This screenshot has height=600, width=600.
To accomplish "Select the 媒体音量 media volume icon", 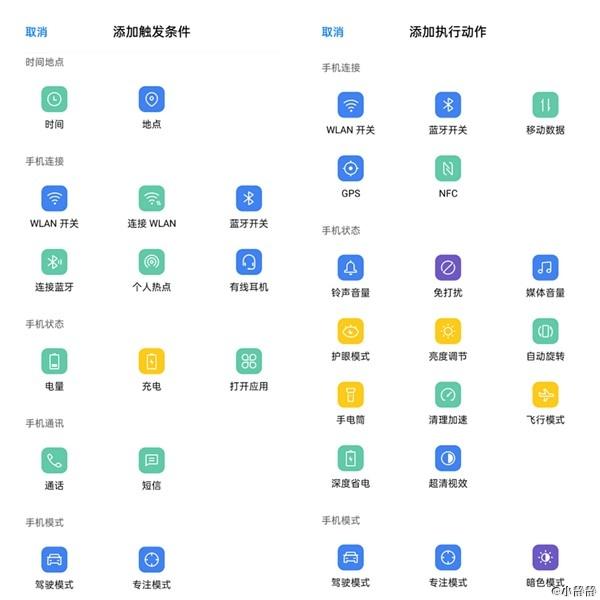I will pos(546,268).
